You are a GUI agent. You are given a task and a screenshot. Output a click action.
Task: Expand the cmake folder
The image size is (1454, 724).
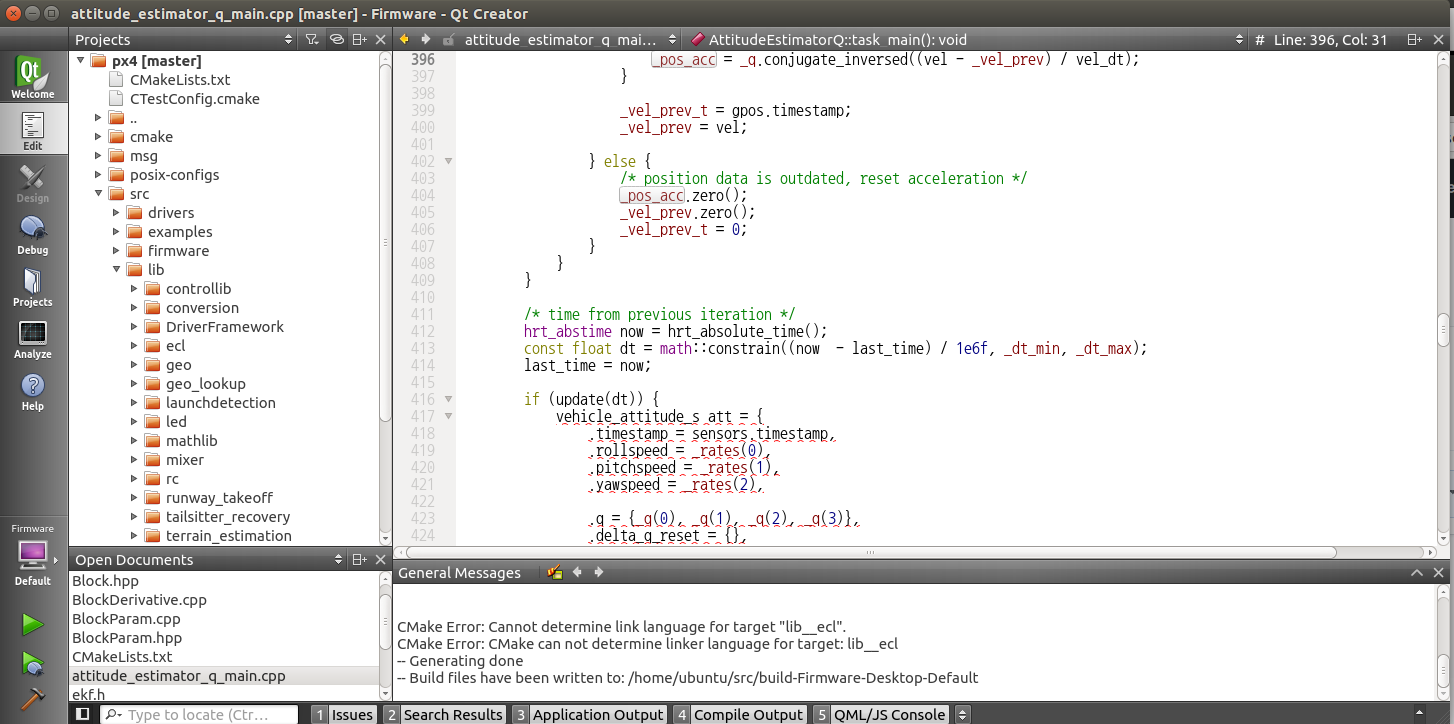click(98, 137)
